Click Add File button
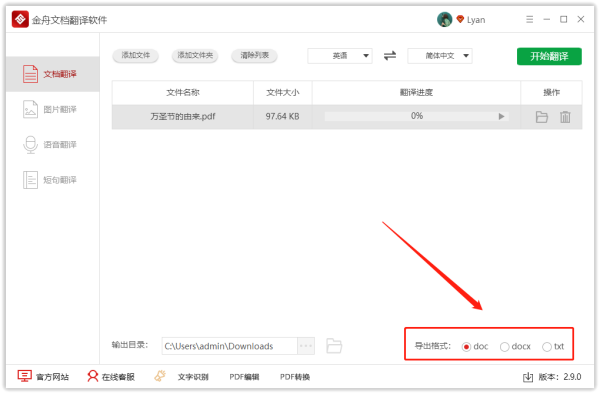The image size is (600, 394). 135,55
